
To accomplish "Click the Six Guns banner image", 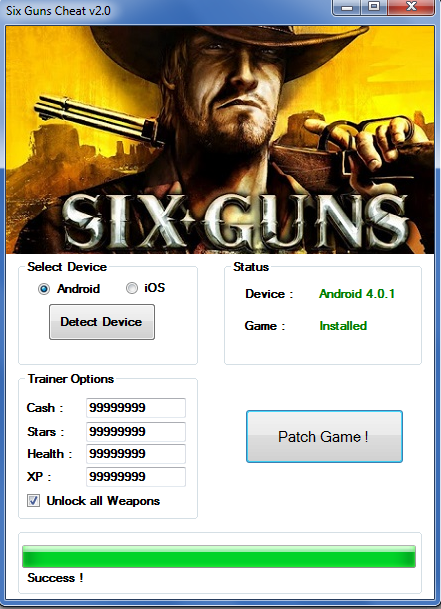I will pos(220,140).
